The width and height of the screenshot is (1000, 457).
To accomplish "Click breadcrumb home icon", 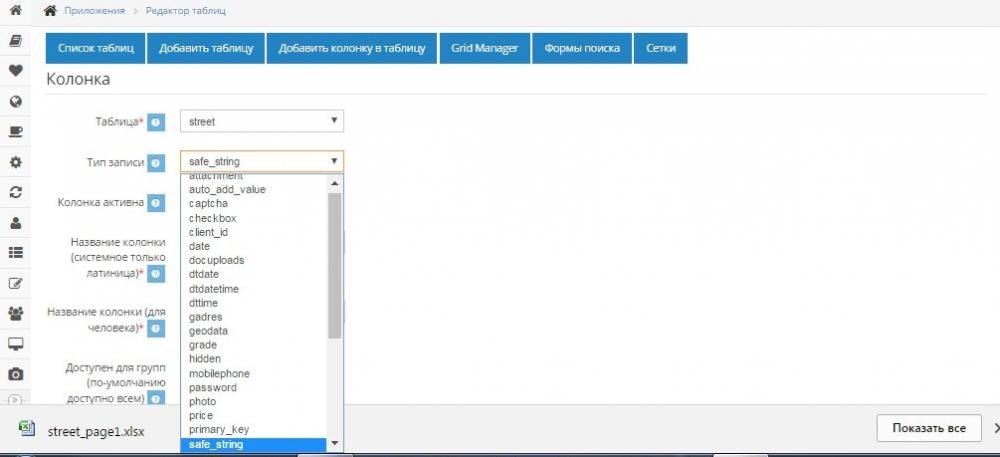I will [x=50, y=10].
